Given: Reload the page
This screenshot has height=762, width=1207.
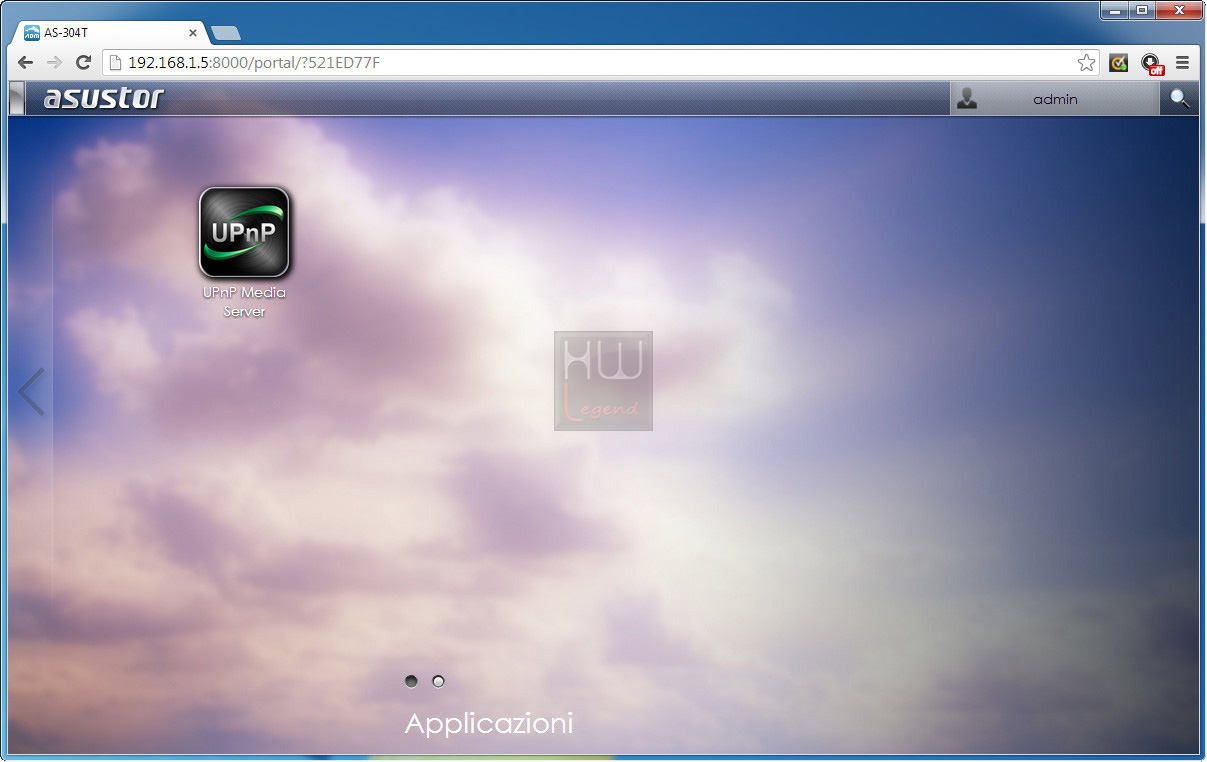Looking at the screenshot, I should [x=84, y=63].
